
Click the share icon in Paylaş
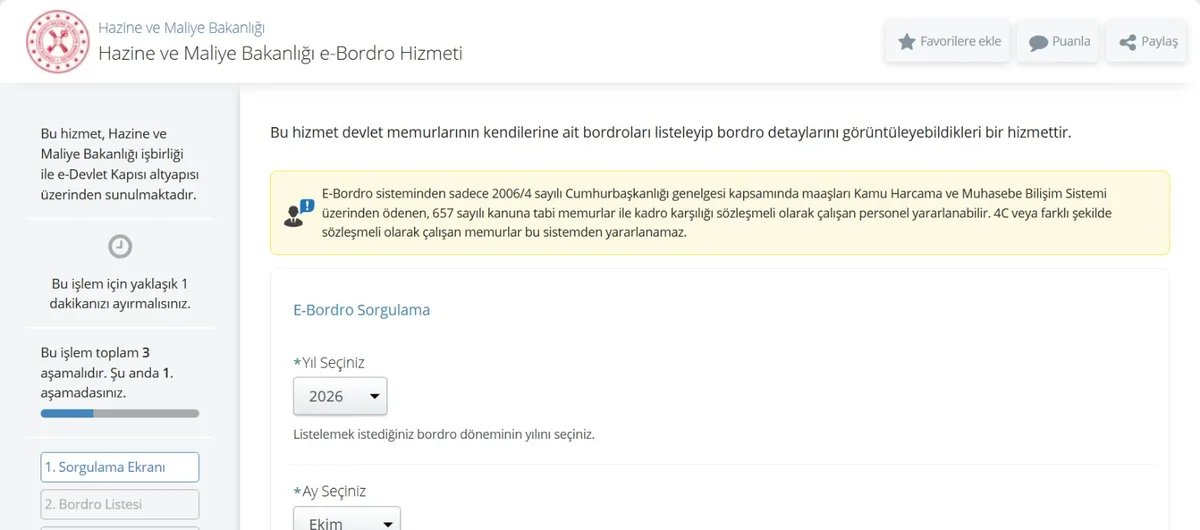[x=1127, y=43]
